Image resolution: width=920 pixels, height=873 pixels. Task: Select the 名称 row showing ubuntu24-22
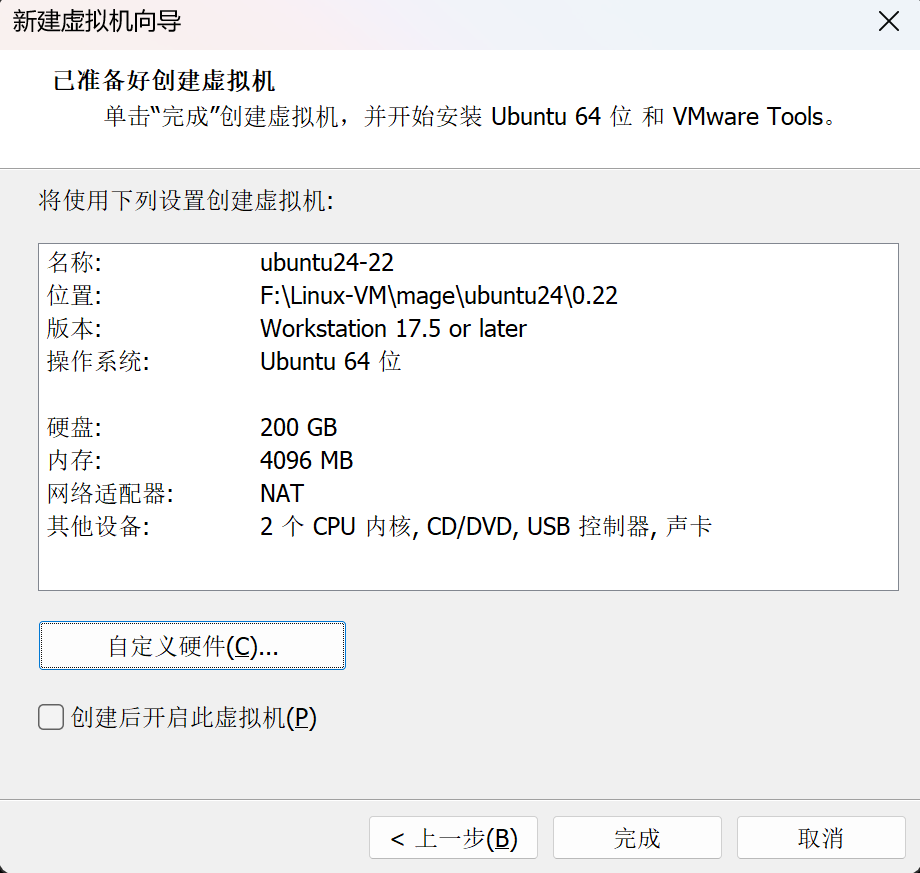[300, 262]
